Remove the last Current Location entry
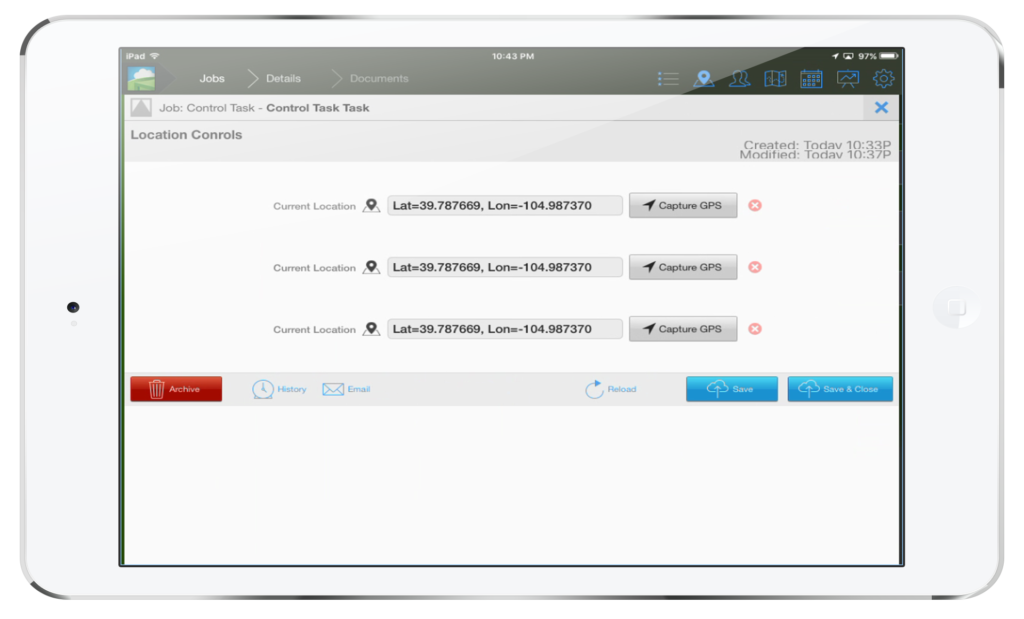 755,328
